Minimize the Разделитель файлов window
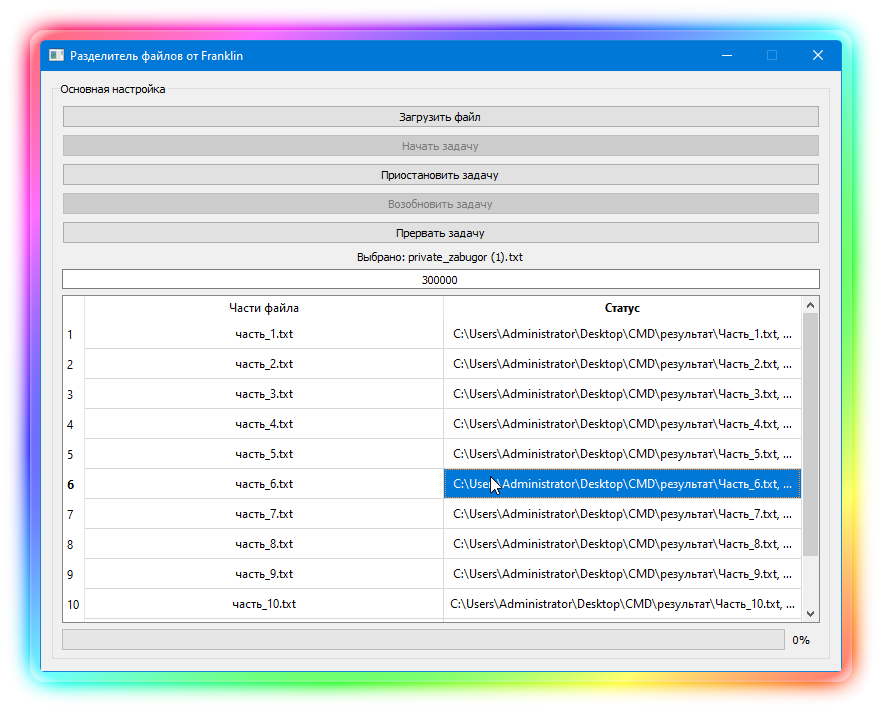882x712 pixels. [727, 55]
